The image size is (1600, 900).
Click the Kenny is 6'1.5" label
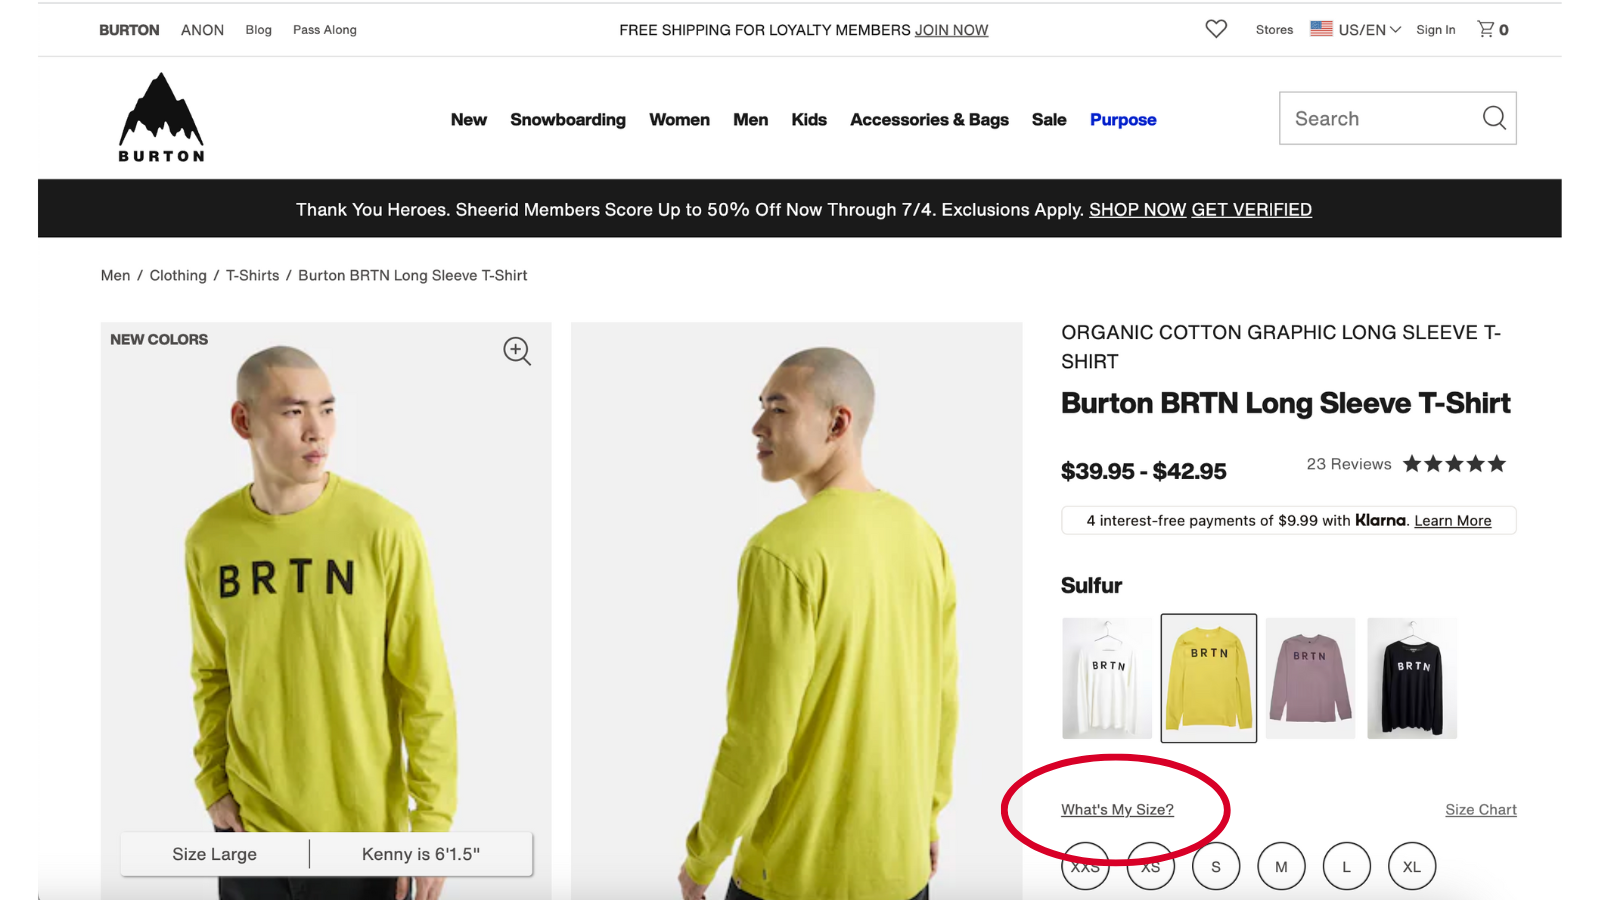coord(421,854)
